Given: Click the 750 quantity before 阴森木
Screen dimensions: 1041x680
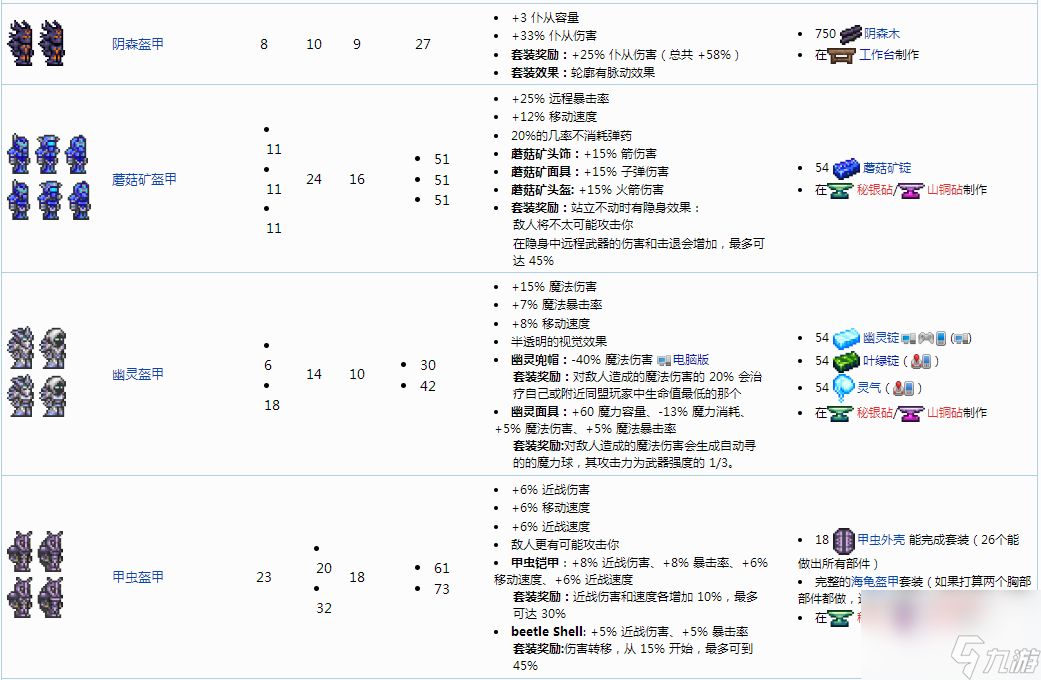Looking at the screenshot, I should point(825,34).
